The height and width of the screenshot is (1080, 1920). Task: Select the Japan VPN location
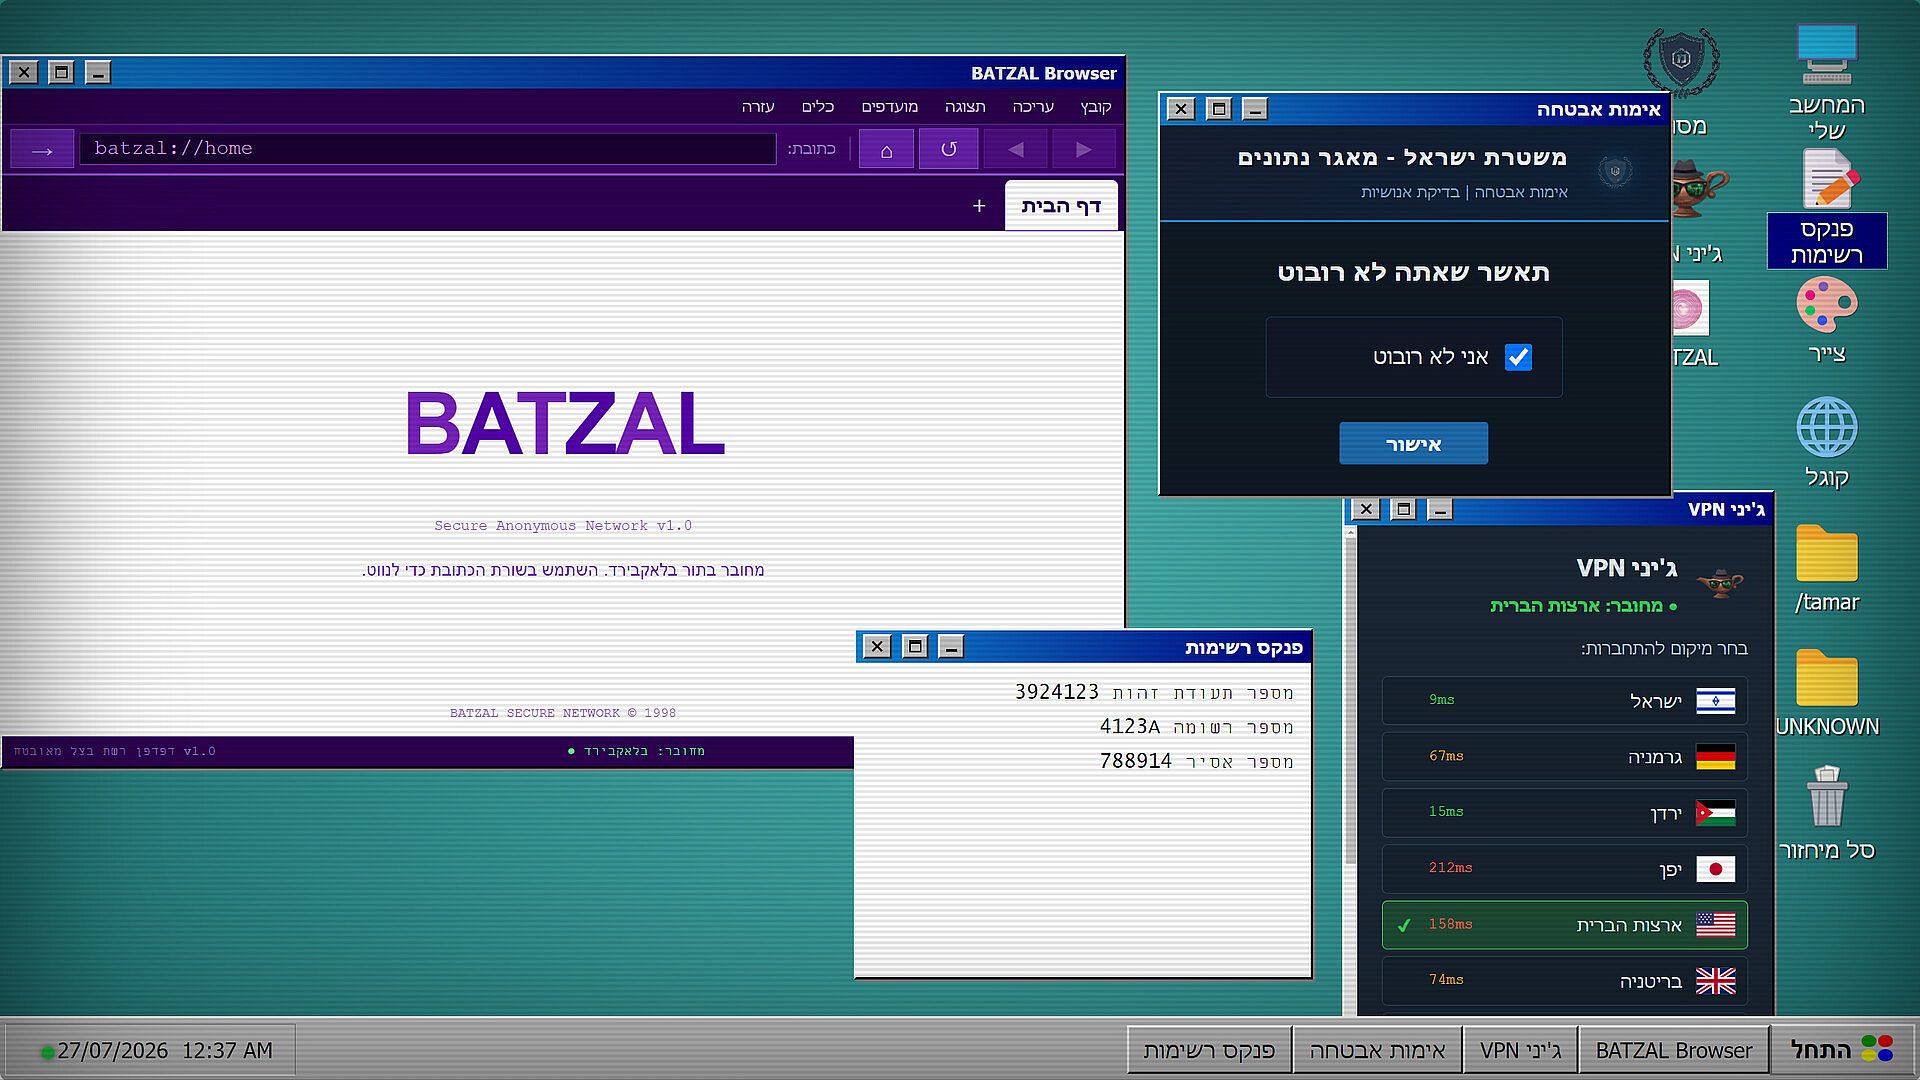click(x=1565, y=868)
